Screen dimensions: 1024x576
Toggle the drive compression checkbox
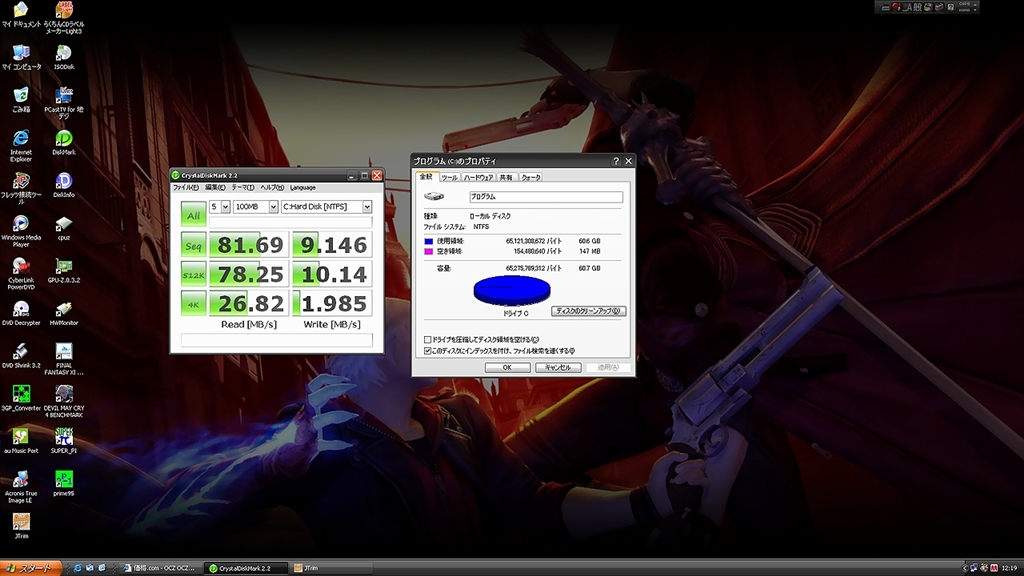(428, 340)
